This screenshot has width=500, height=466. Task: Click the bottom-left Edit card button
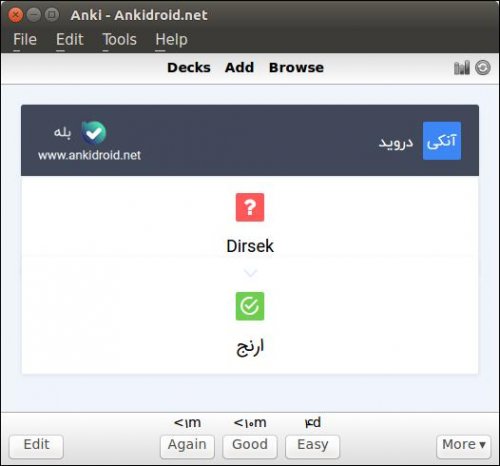[x=36, y=446]
